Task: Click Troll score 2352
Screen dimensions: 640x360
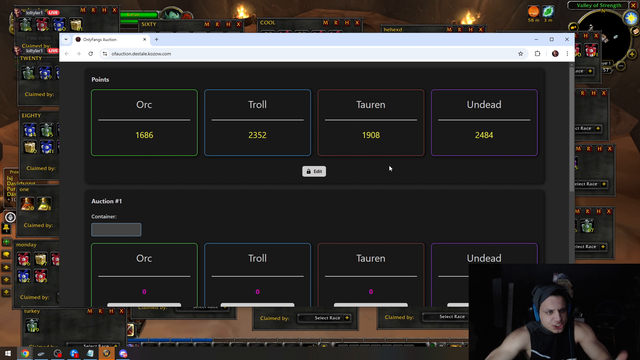Action: pyautogui.click(x=258, y=135)
